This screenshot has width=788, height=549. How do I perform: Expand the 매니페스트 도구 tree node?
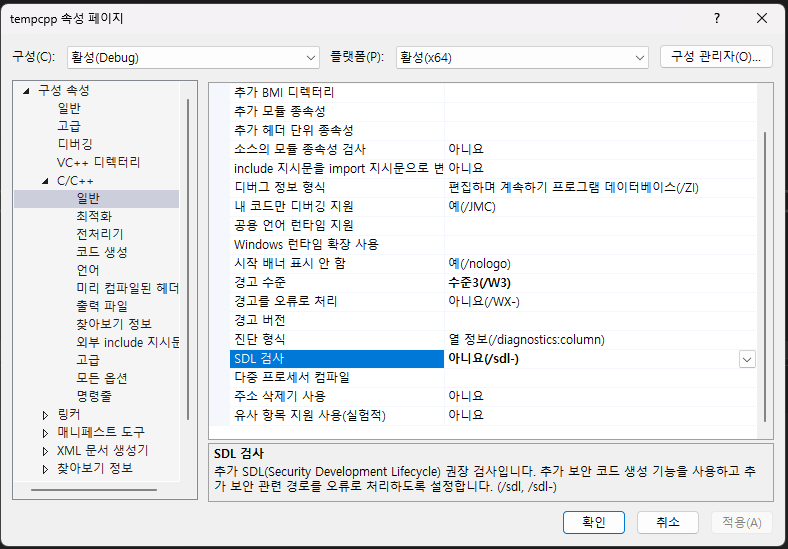click(x=45, y=433)
